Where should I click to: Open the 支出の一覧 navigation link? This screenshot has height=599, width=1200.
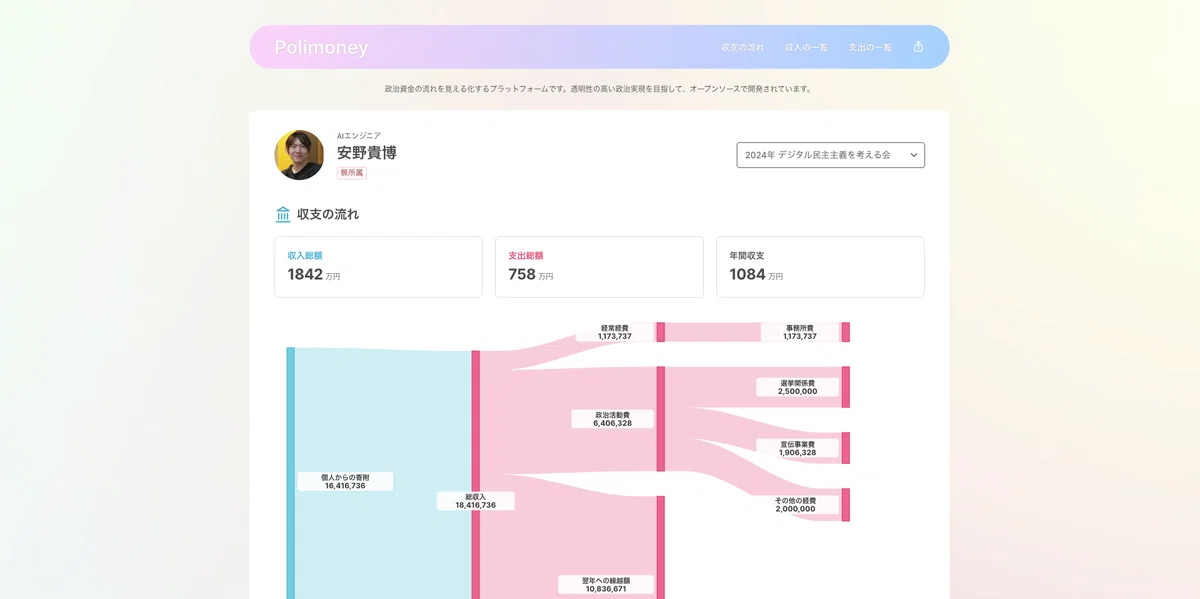click(x=870, y=47)
